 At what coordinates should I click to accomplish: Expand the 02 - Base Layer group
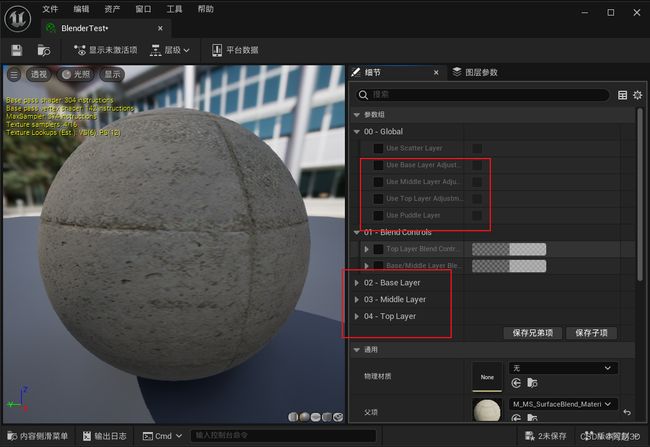point(357,283)
